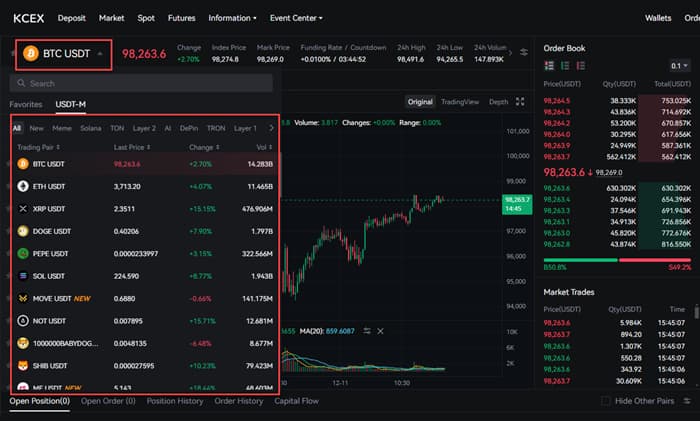Open Order History tab
700x422 pixels.
click(239, 401)
